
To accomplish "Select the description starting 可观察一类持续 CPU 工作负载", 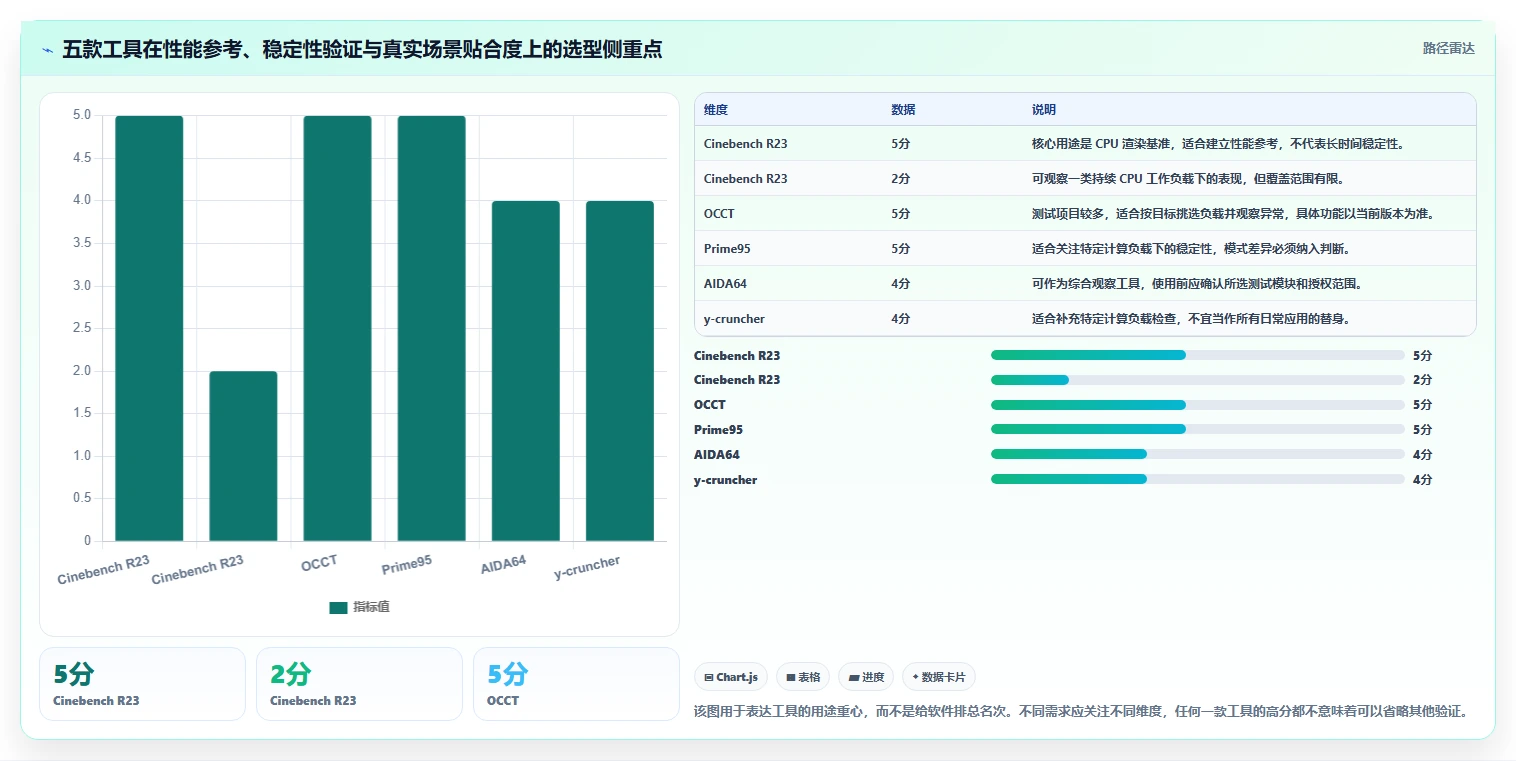I will pyautogui.click(x=1187, y=179).
